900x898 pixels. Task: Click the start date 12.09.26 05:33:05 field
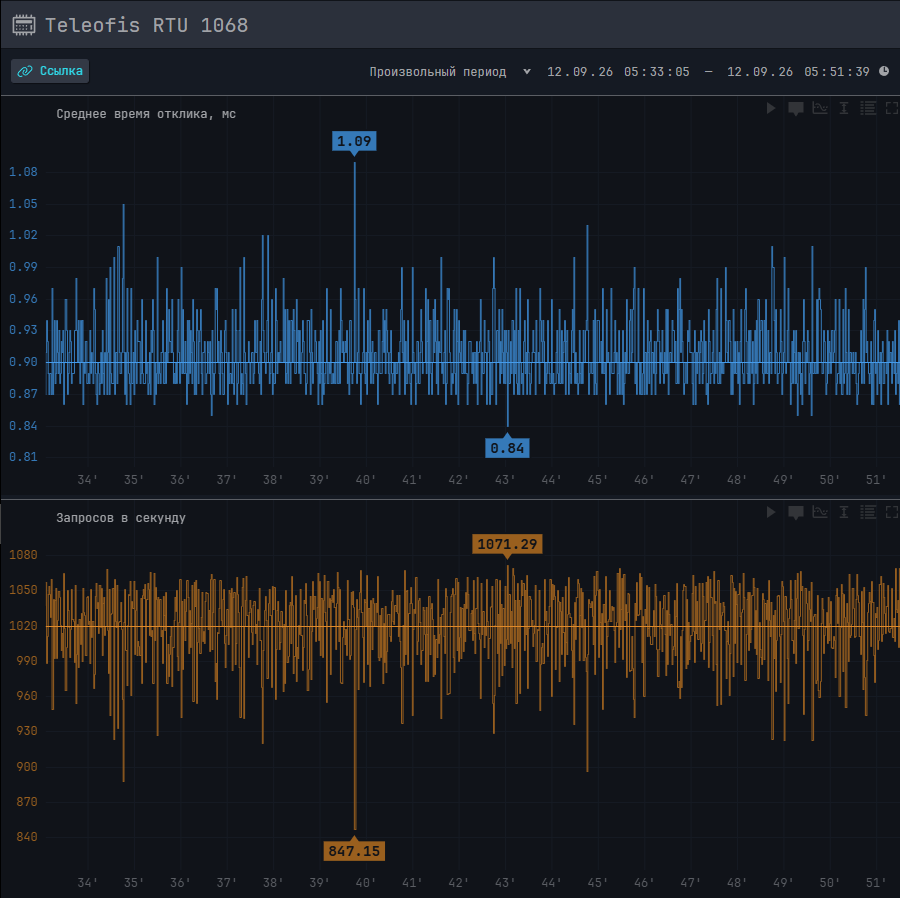point(618,72)
